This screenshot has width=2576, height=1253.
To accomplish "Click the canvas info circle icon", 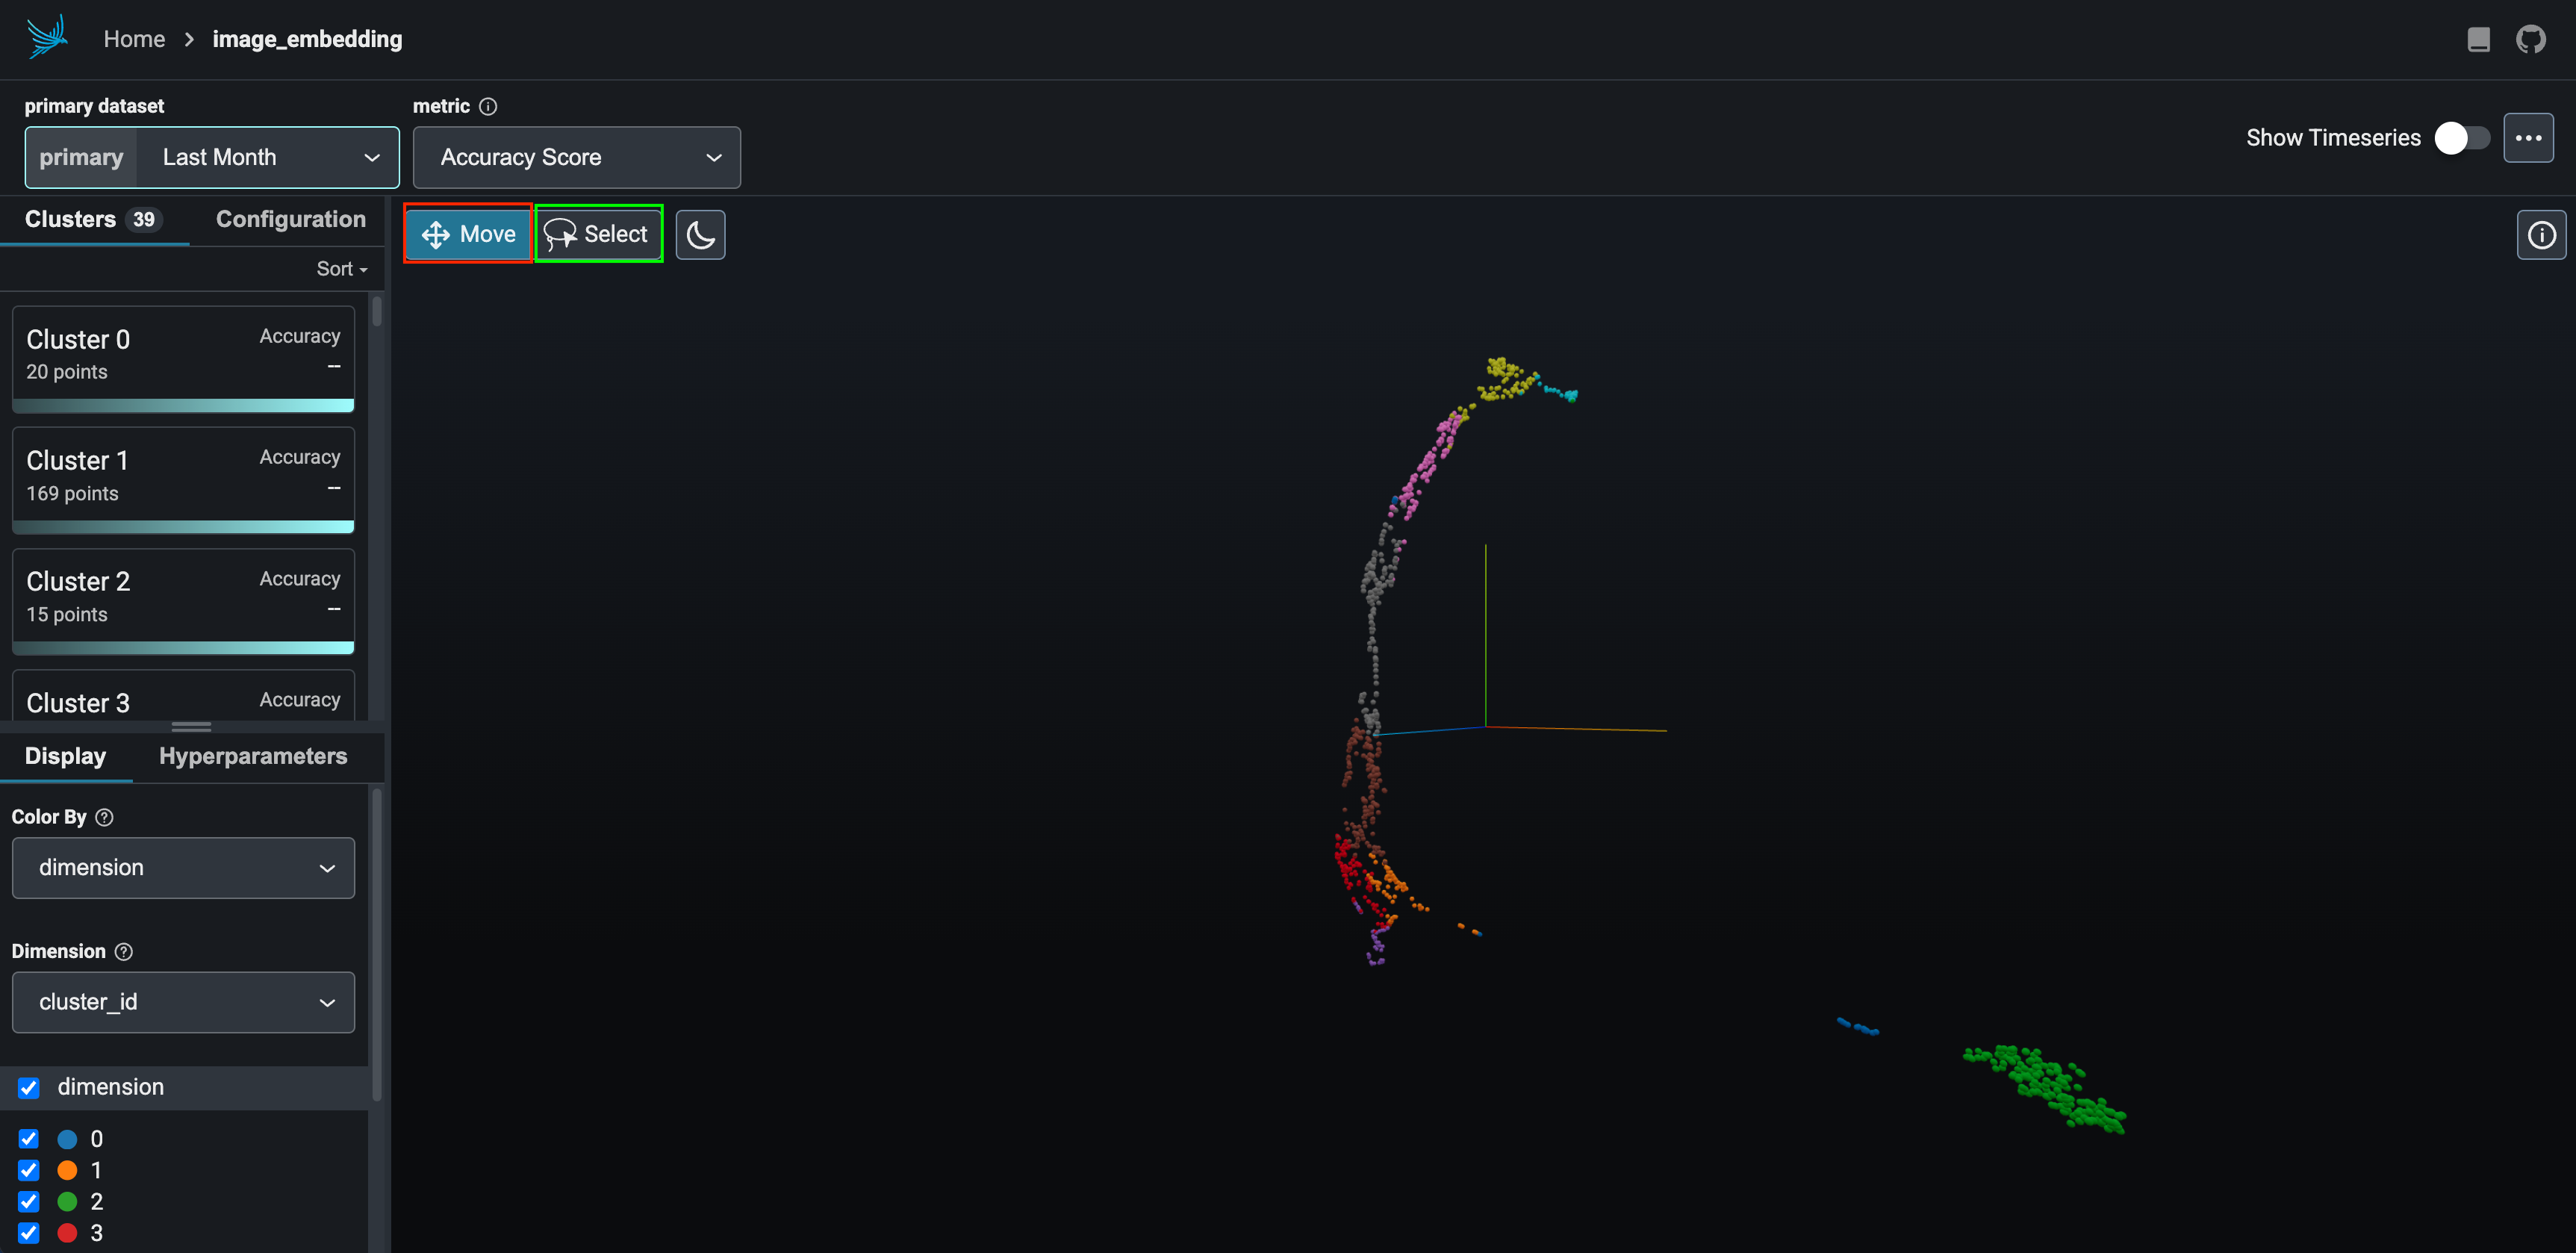I will (x=2541, y=235).
